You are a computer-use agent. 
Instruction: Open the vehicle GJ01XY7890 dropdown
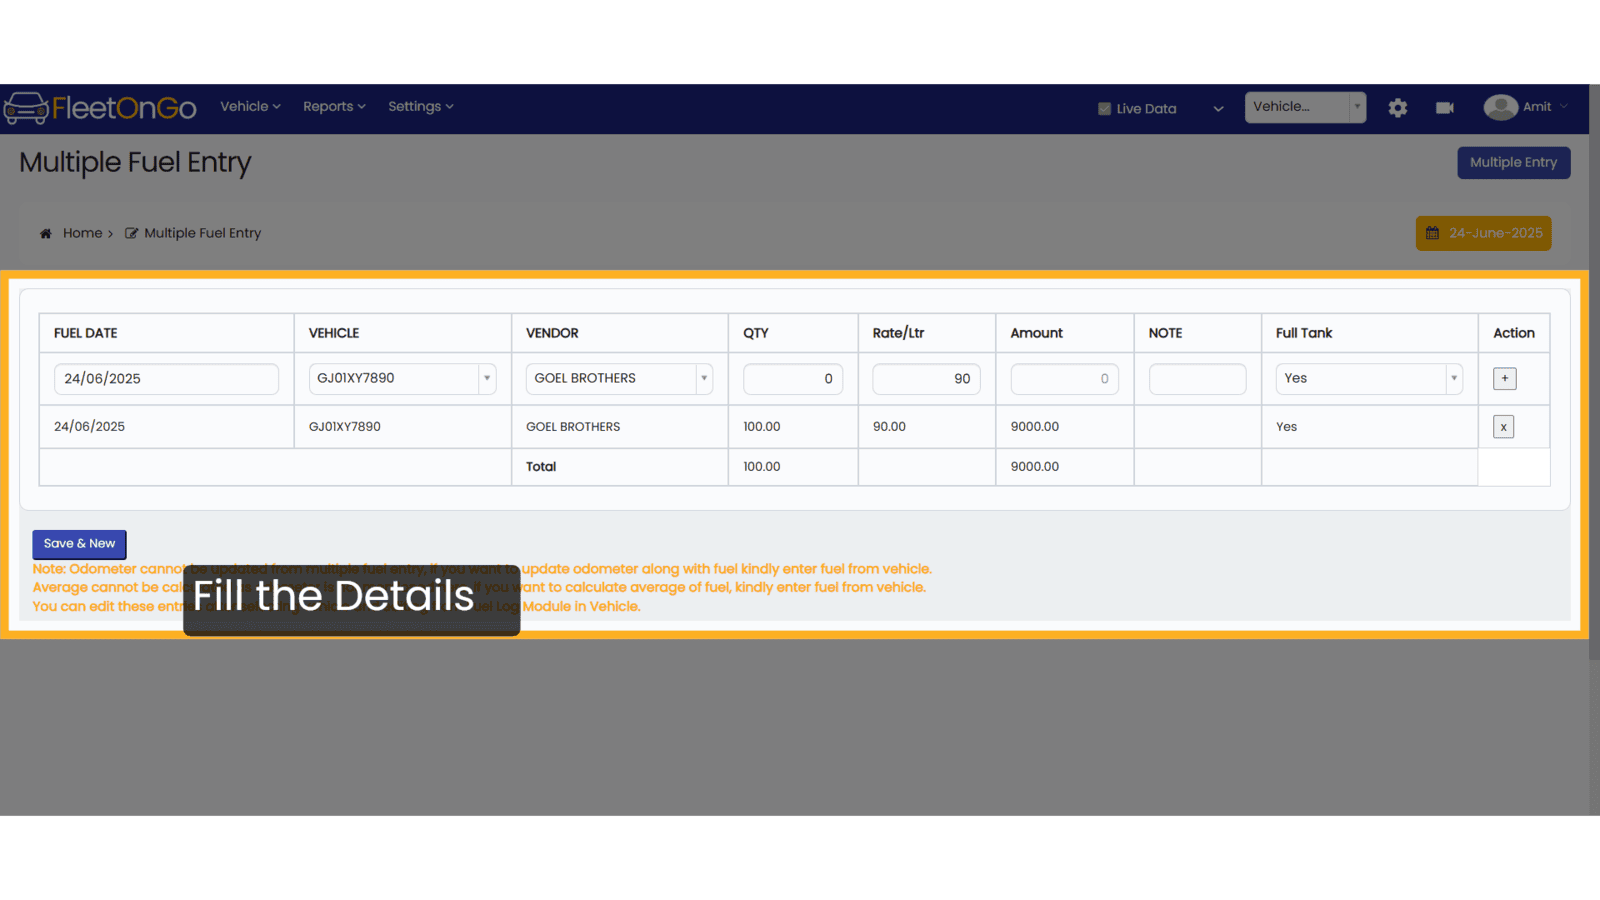(402, 379)
